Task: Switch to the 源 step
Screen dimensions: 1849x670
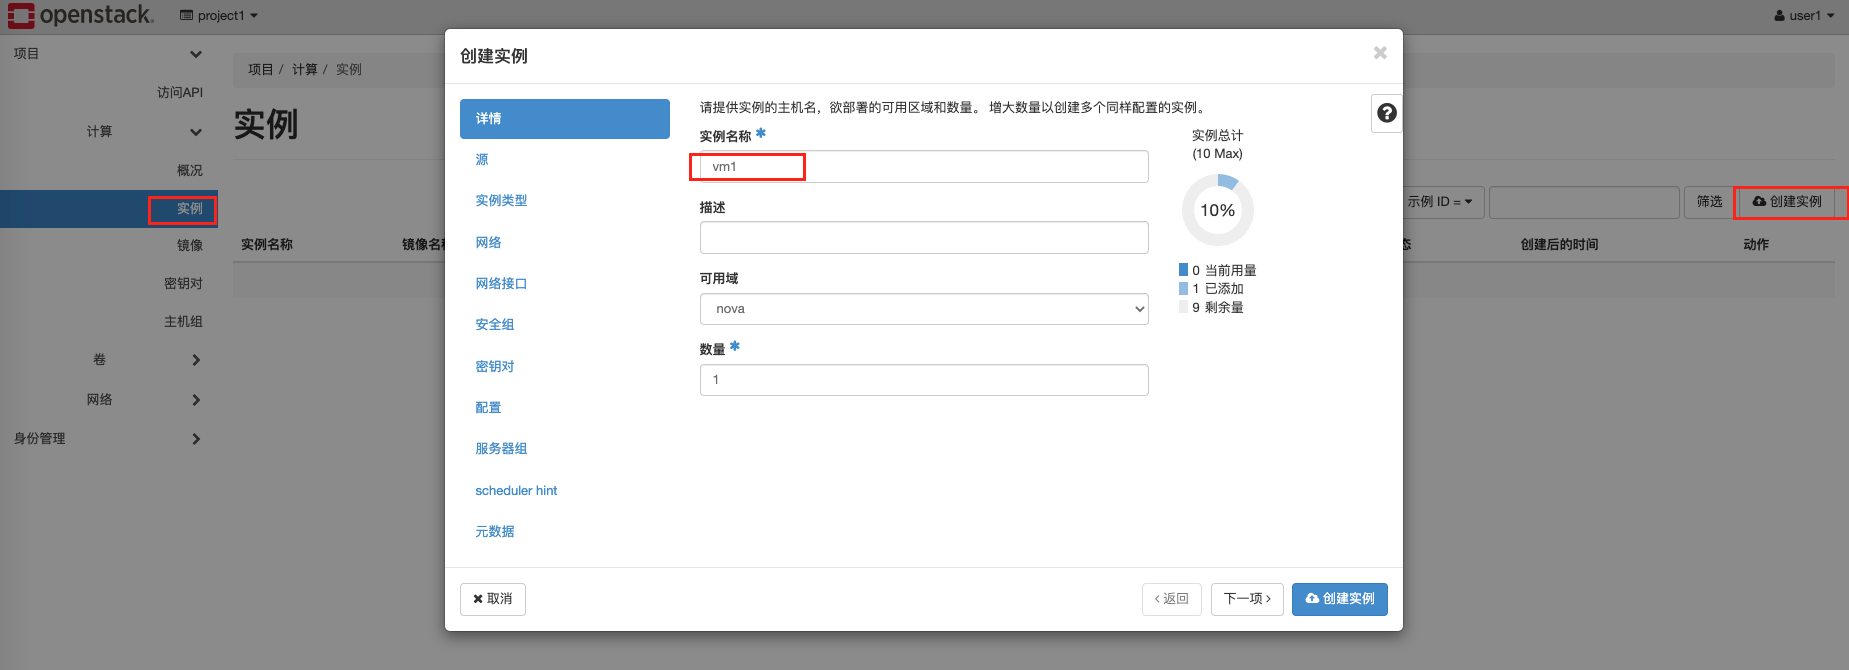Action: tap(482, 159)
